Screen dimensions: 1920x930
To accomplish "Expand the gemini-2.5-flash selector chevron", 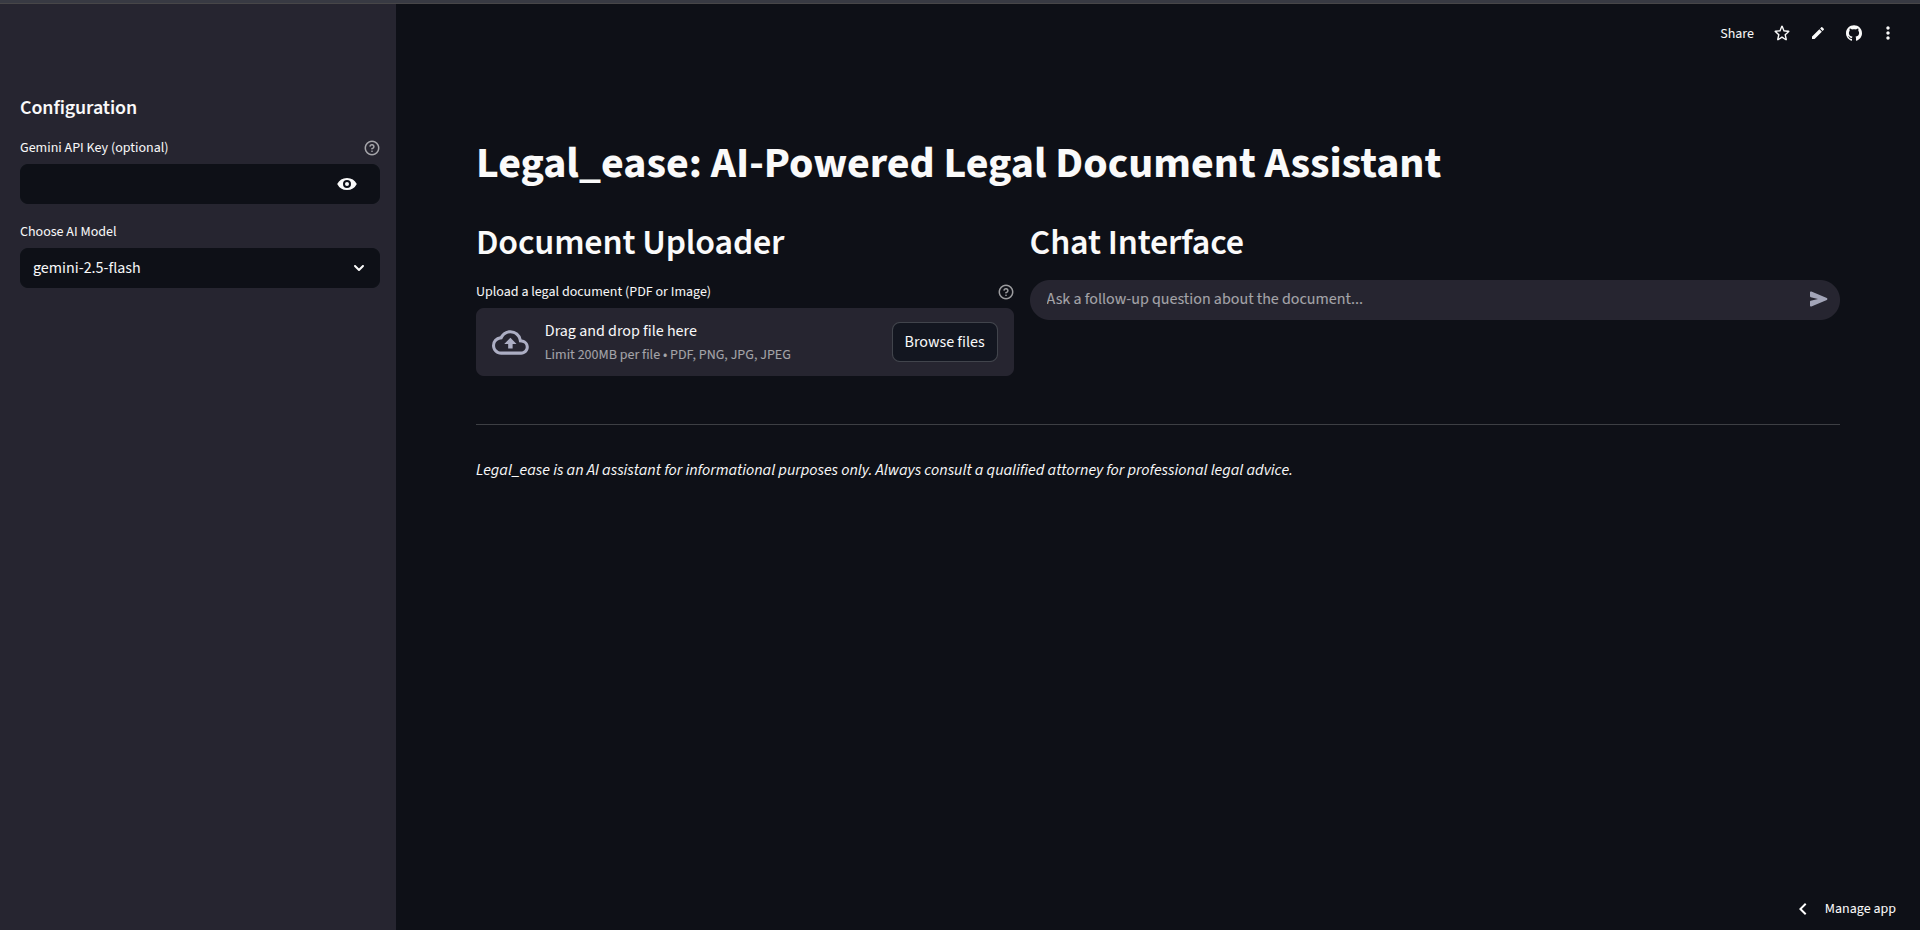I will (358, 267).
